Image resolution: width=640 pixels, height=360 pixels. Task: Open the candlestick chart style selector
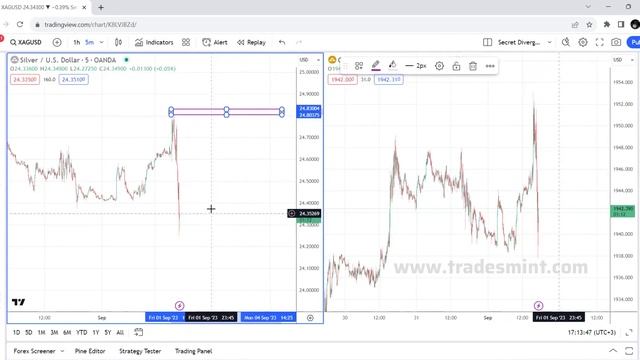coord(118,42)
